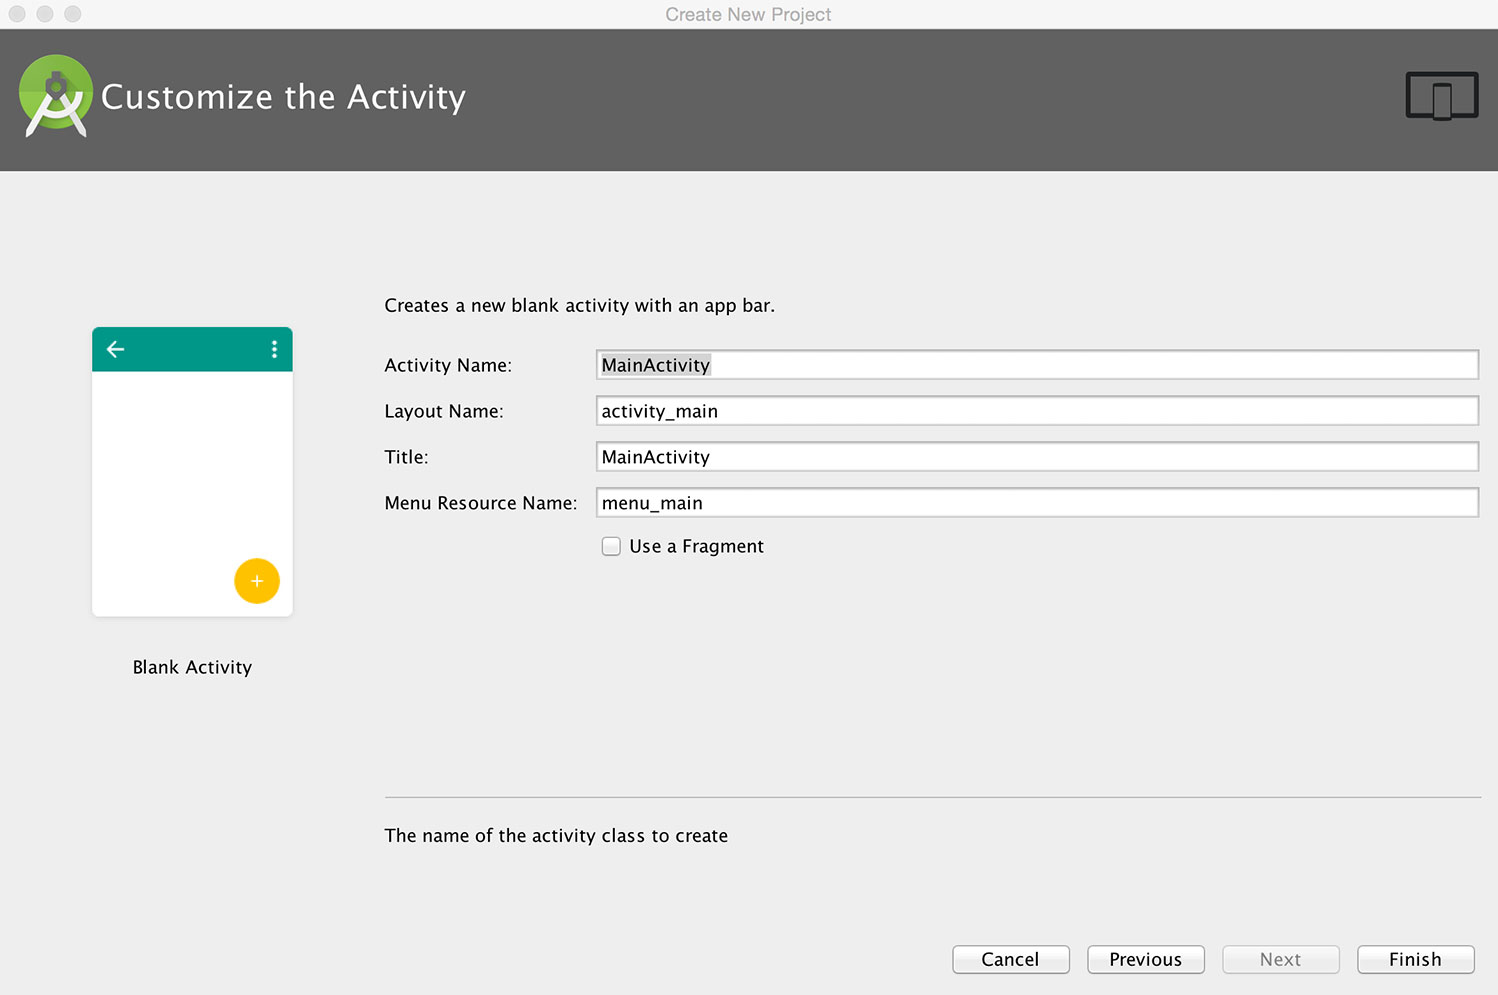Click the disabled Next button
Image resolution: width=1498 pixels, height=995 pixels.
pos(1280,959)
